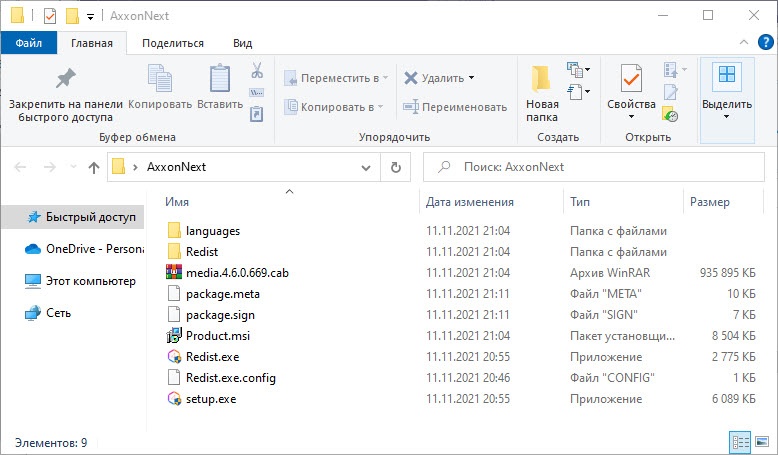Open the address bar history dropdown
The width and height of the screenshot is (778, 455).
click(x=366, y=168)
